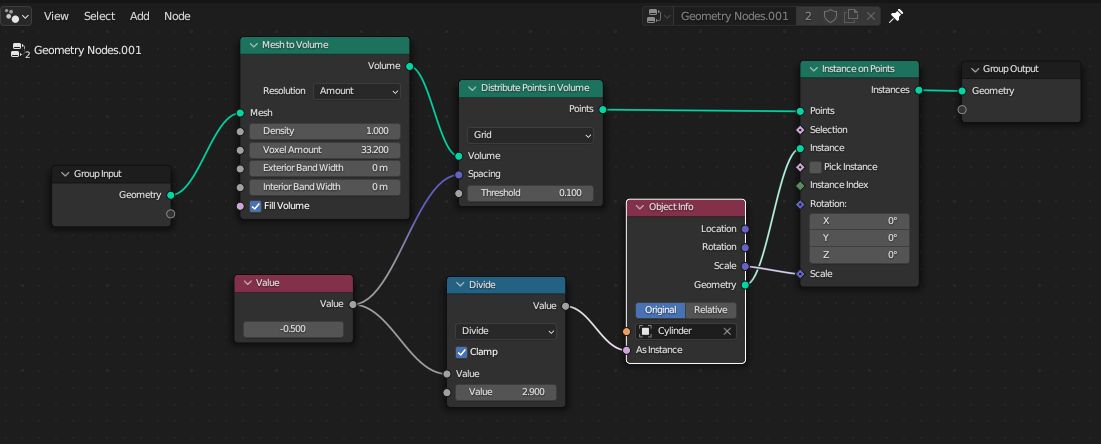
Task: Click Value output socket on Divide node
Action: [565, 306]
